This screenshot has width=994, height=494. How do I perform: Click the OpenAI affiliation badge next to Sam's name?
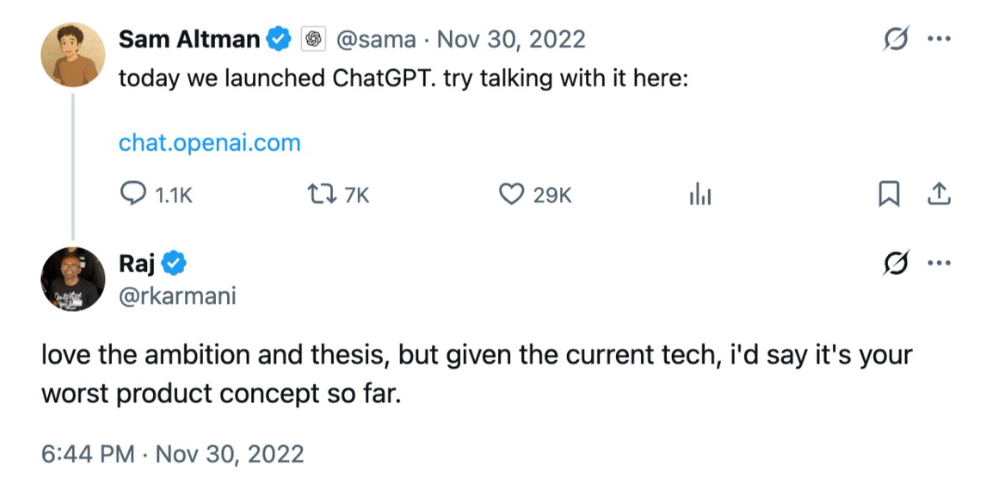[312, 40]
